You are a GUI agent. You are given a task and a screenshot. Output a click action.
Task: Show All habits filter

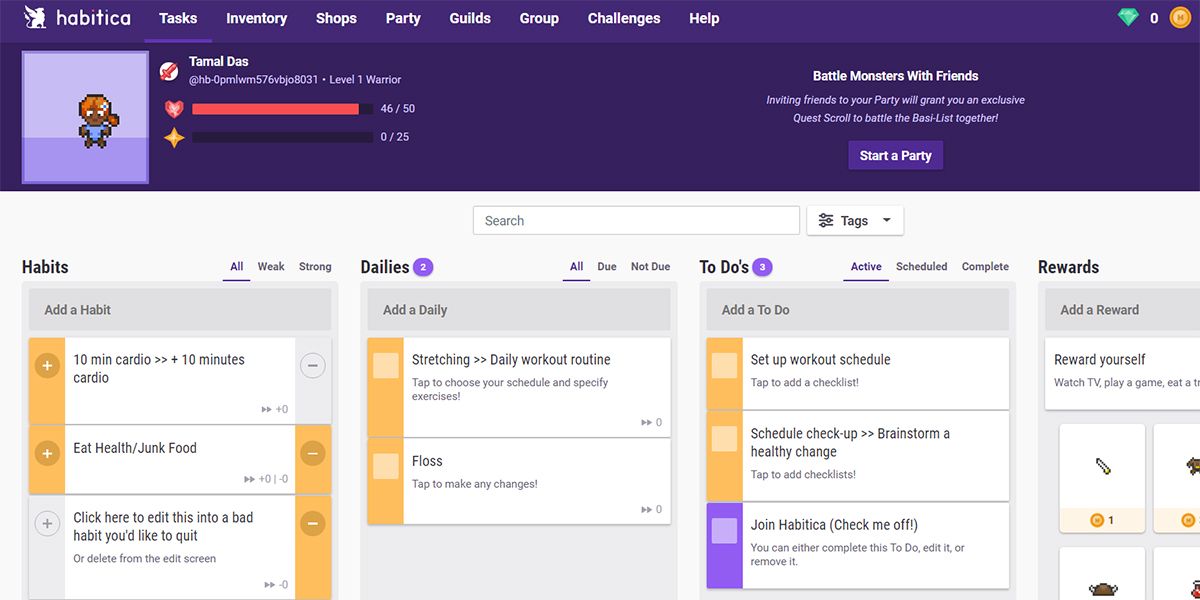point(237,267)
